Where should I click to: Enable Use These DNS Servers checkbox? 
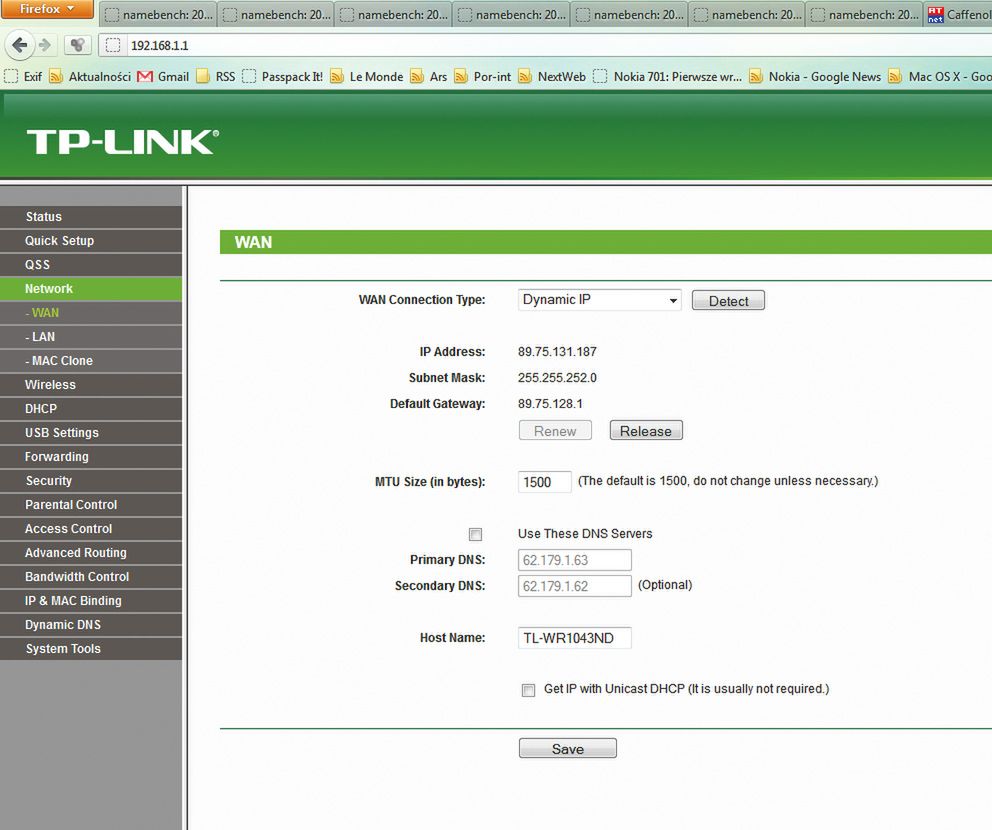pyautogui.click(x=475, y=535)
